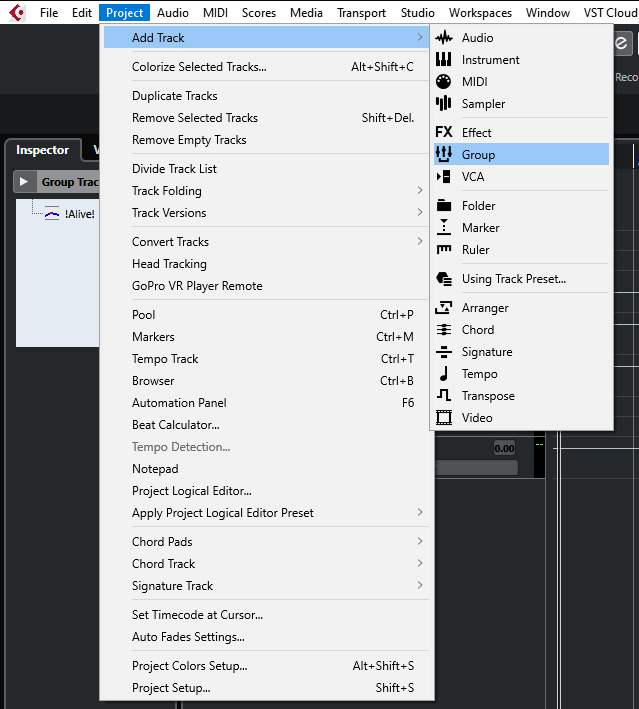Choose Duplicate Tracks menu entry
The width and height of the screenshot is (639, 709).
pos(175,96)
